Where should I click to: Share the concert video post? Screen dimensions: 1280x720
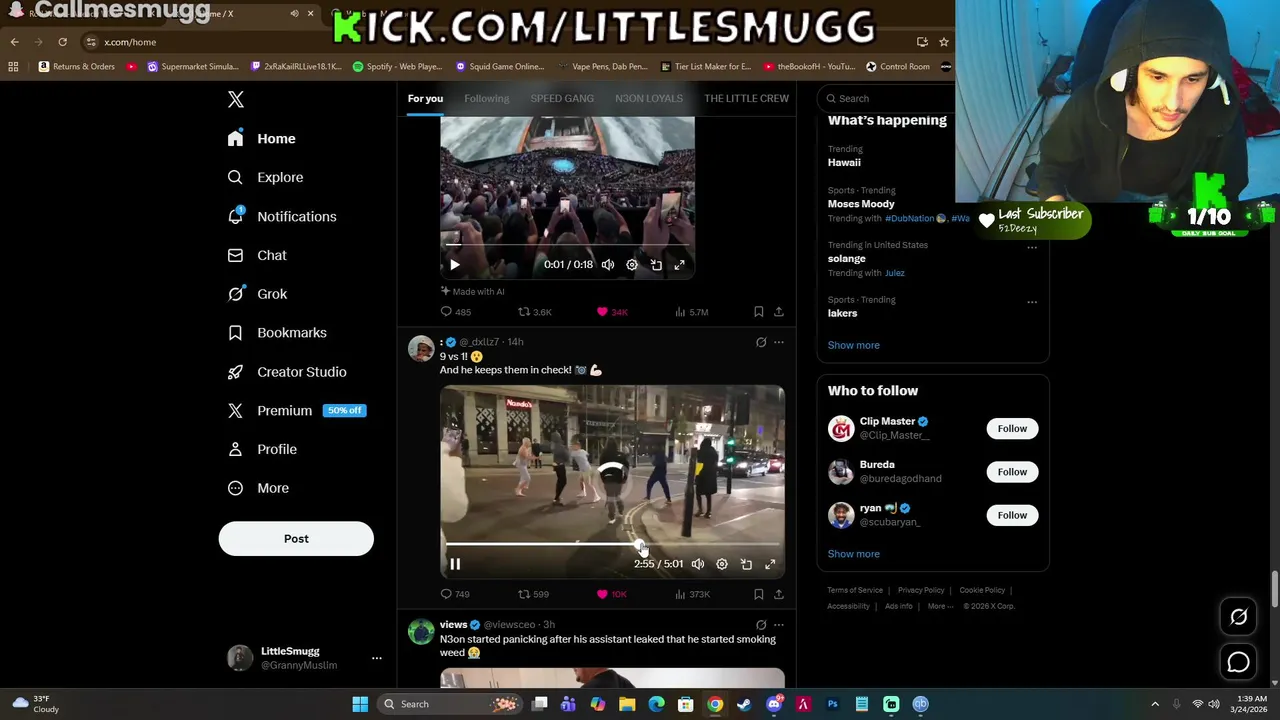[779, 312]
